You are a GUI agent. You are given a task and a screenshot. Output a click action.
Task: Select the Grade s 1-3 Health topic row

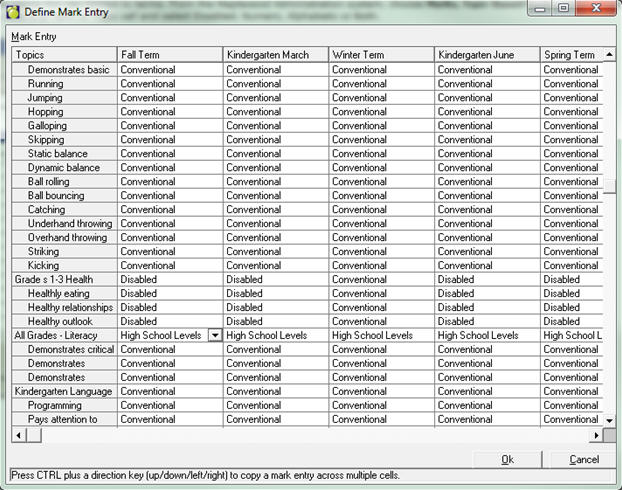(64, 280)
